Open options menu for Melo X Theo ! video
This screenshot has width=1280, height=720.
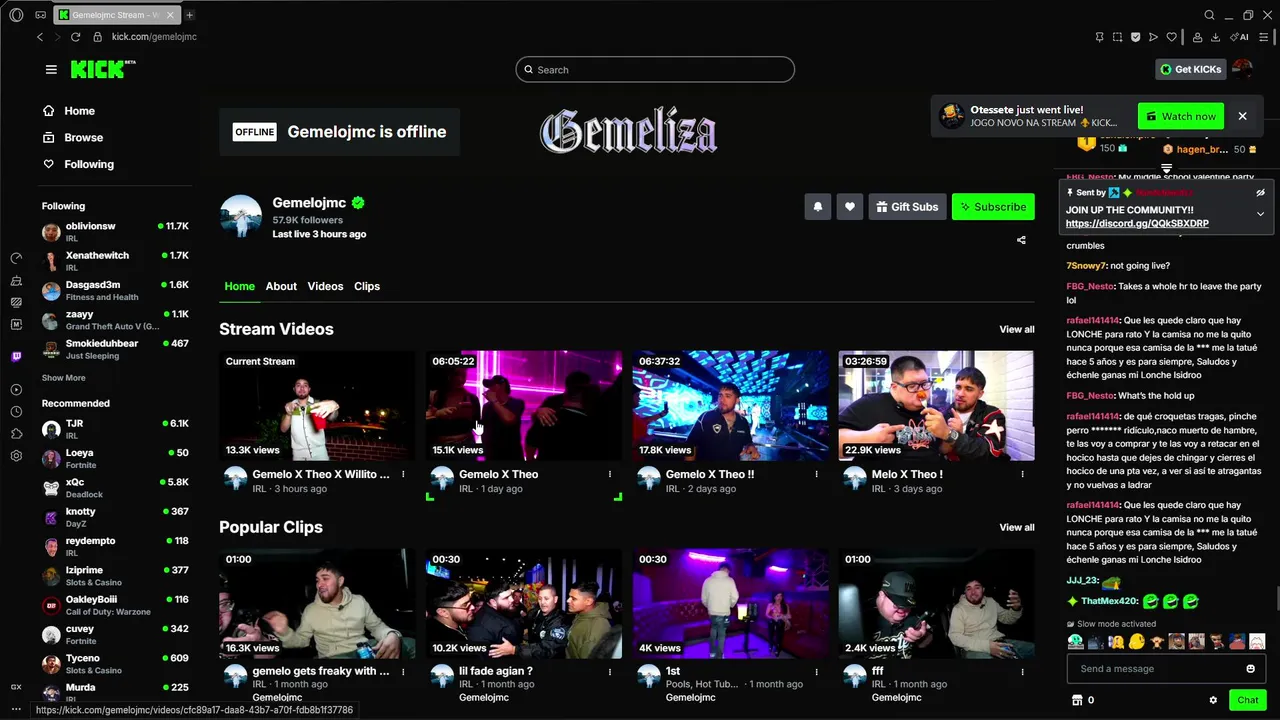point(1022,474)
